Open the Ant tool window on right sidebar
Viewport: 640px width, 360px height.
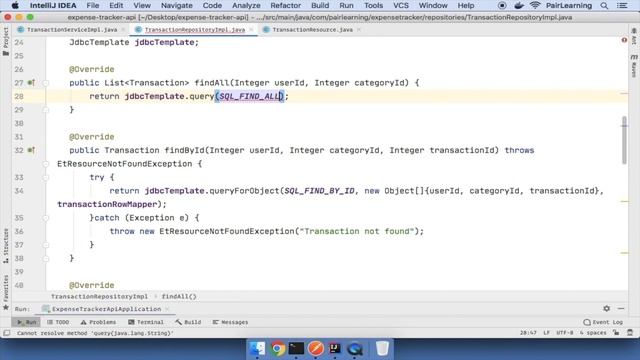634,37
